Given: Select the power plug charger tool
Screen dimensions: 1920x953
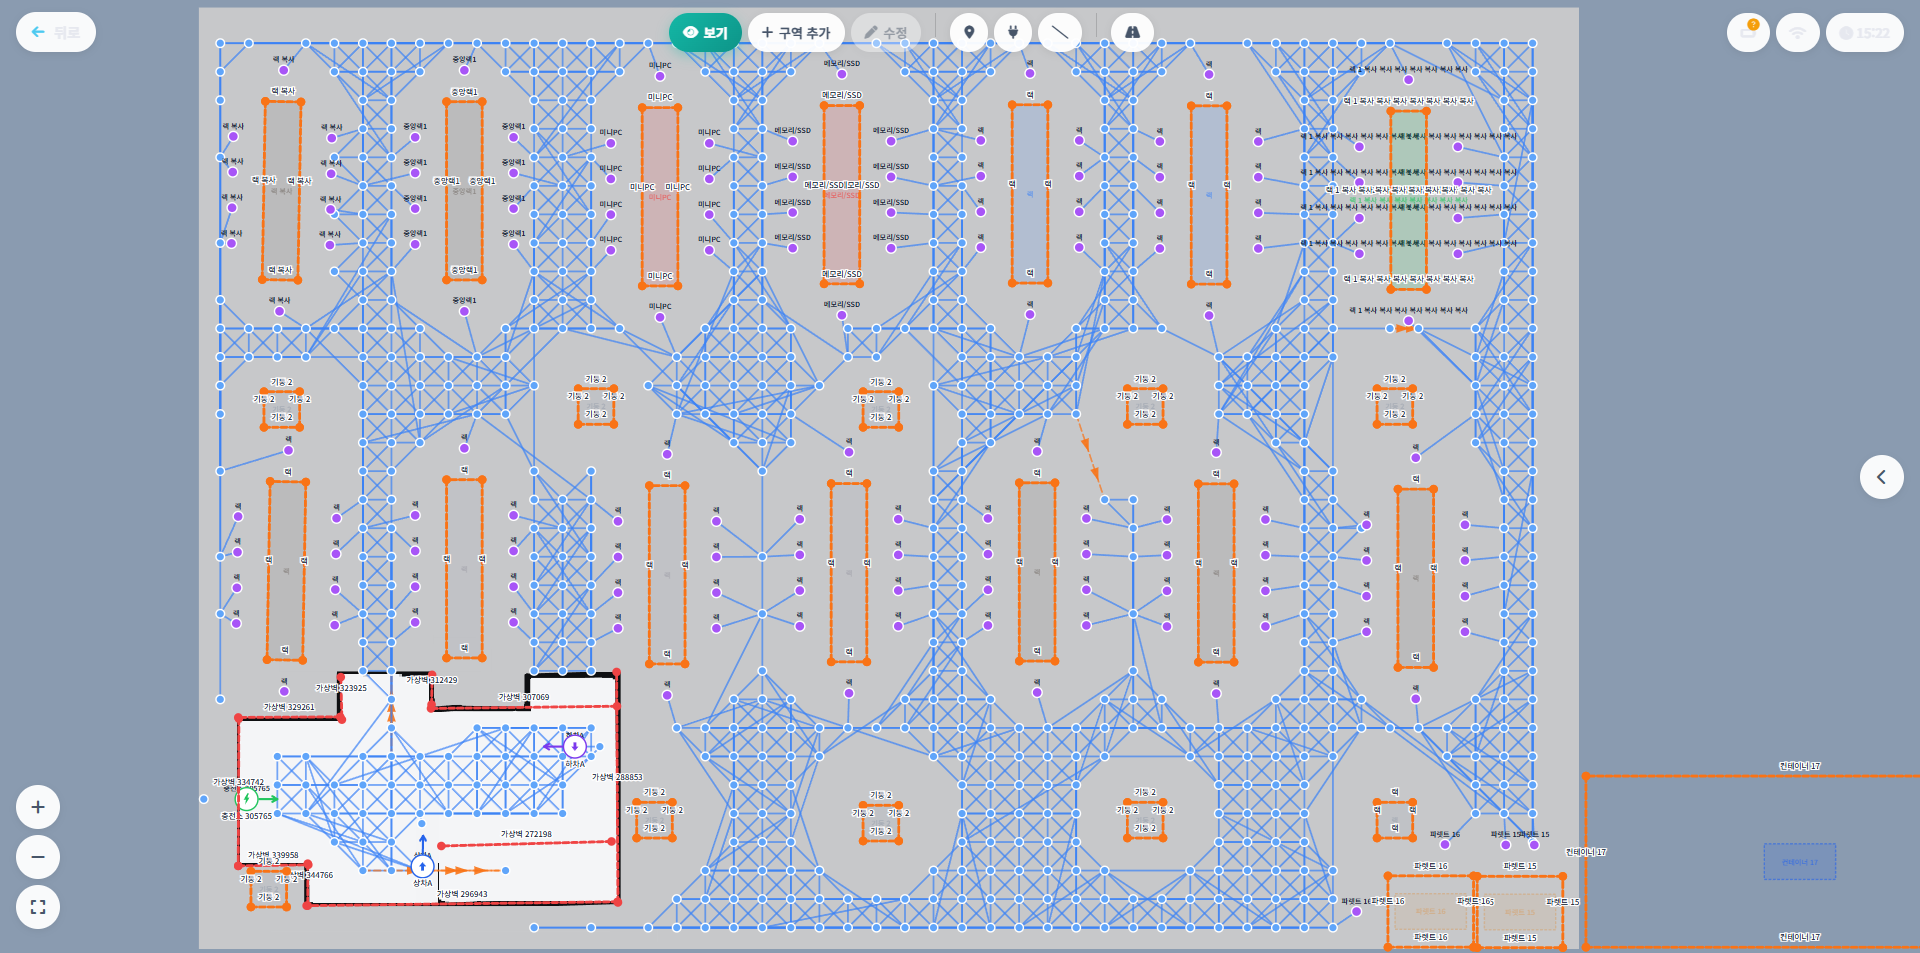Looking at the screenshot, I should tap(1013, 32).
